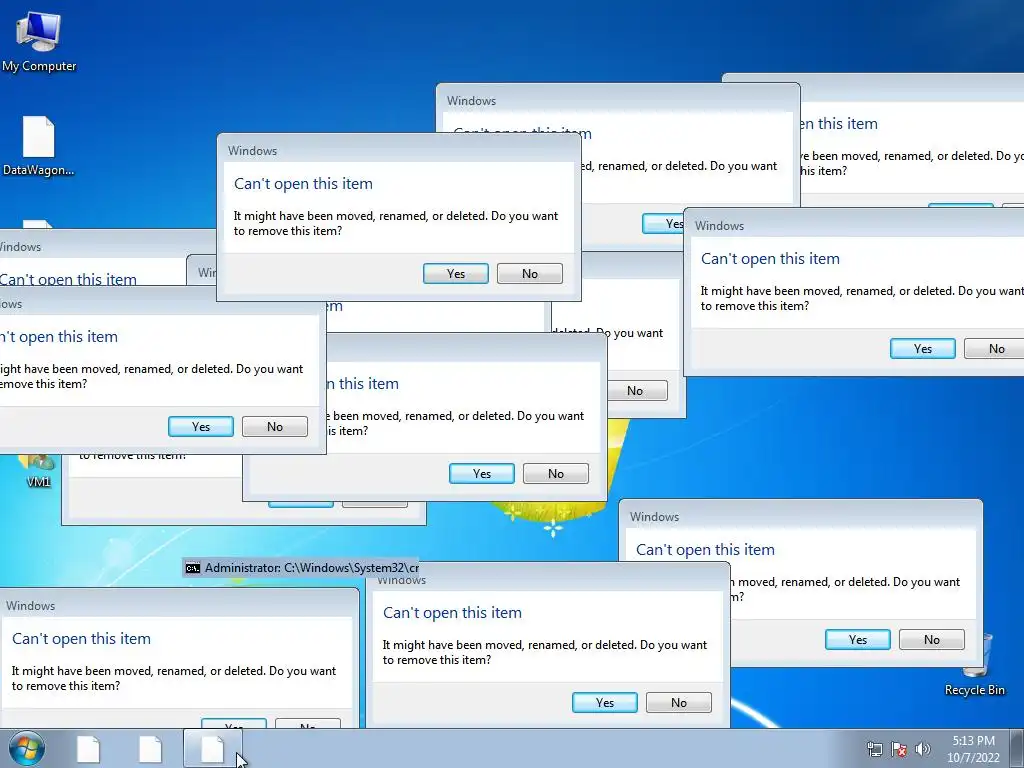Viewport: 1024px width, 768px height.
Task: Open the Action Center flag icon
Action: coord(899,750)
